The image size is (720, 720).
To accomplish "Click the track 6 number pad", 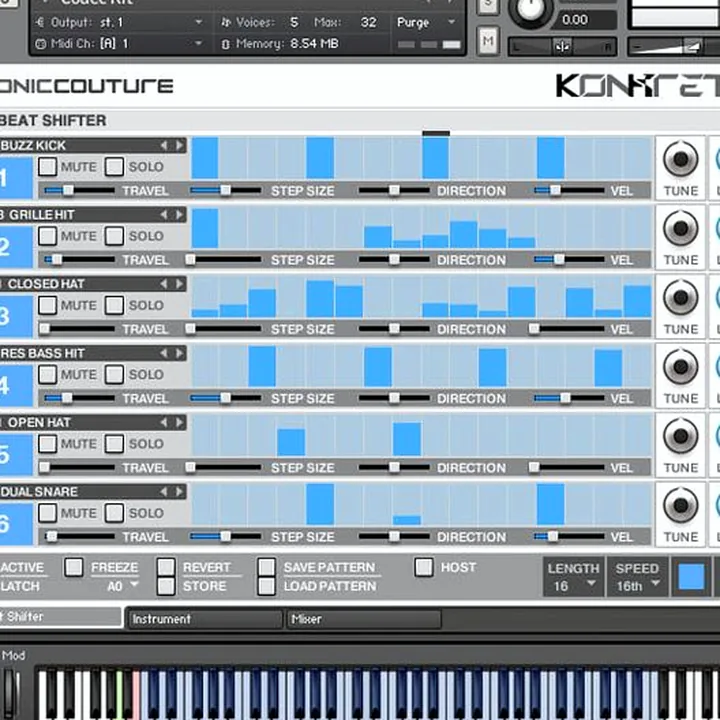I will point(16,524).
